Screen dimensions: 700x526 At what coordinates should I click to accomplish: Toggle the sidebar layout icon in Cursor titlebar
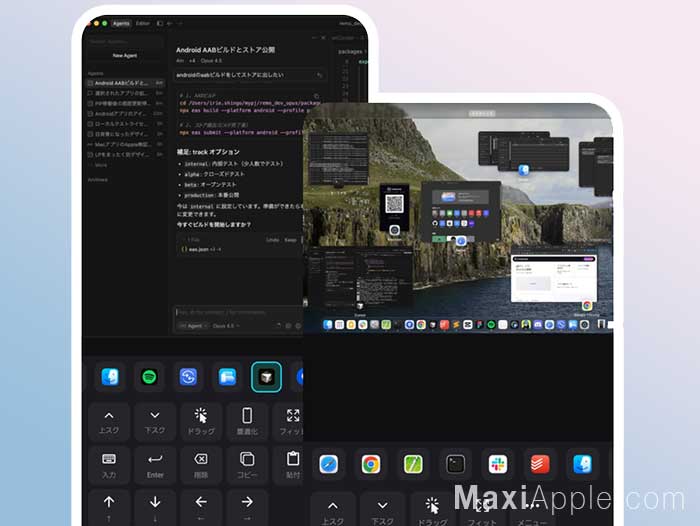pos(160,23)
